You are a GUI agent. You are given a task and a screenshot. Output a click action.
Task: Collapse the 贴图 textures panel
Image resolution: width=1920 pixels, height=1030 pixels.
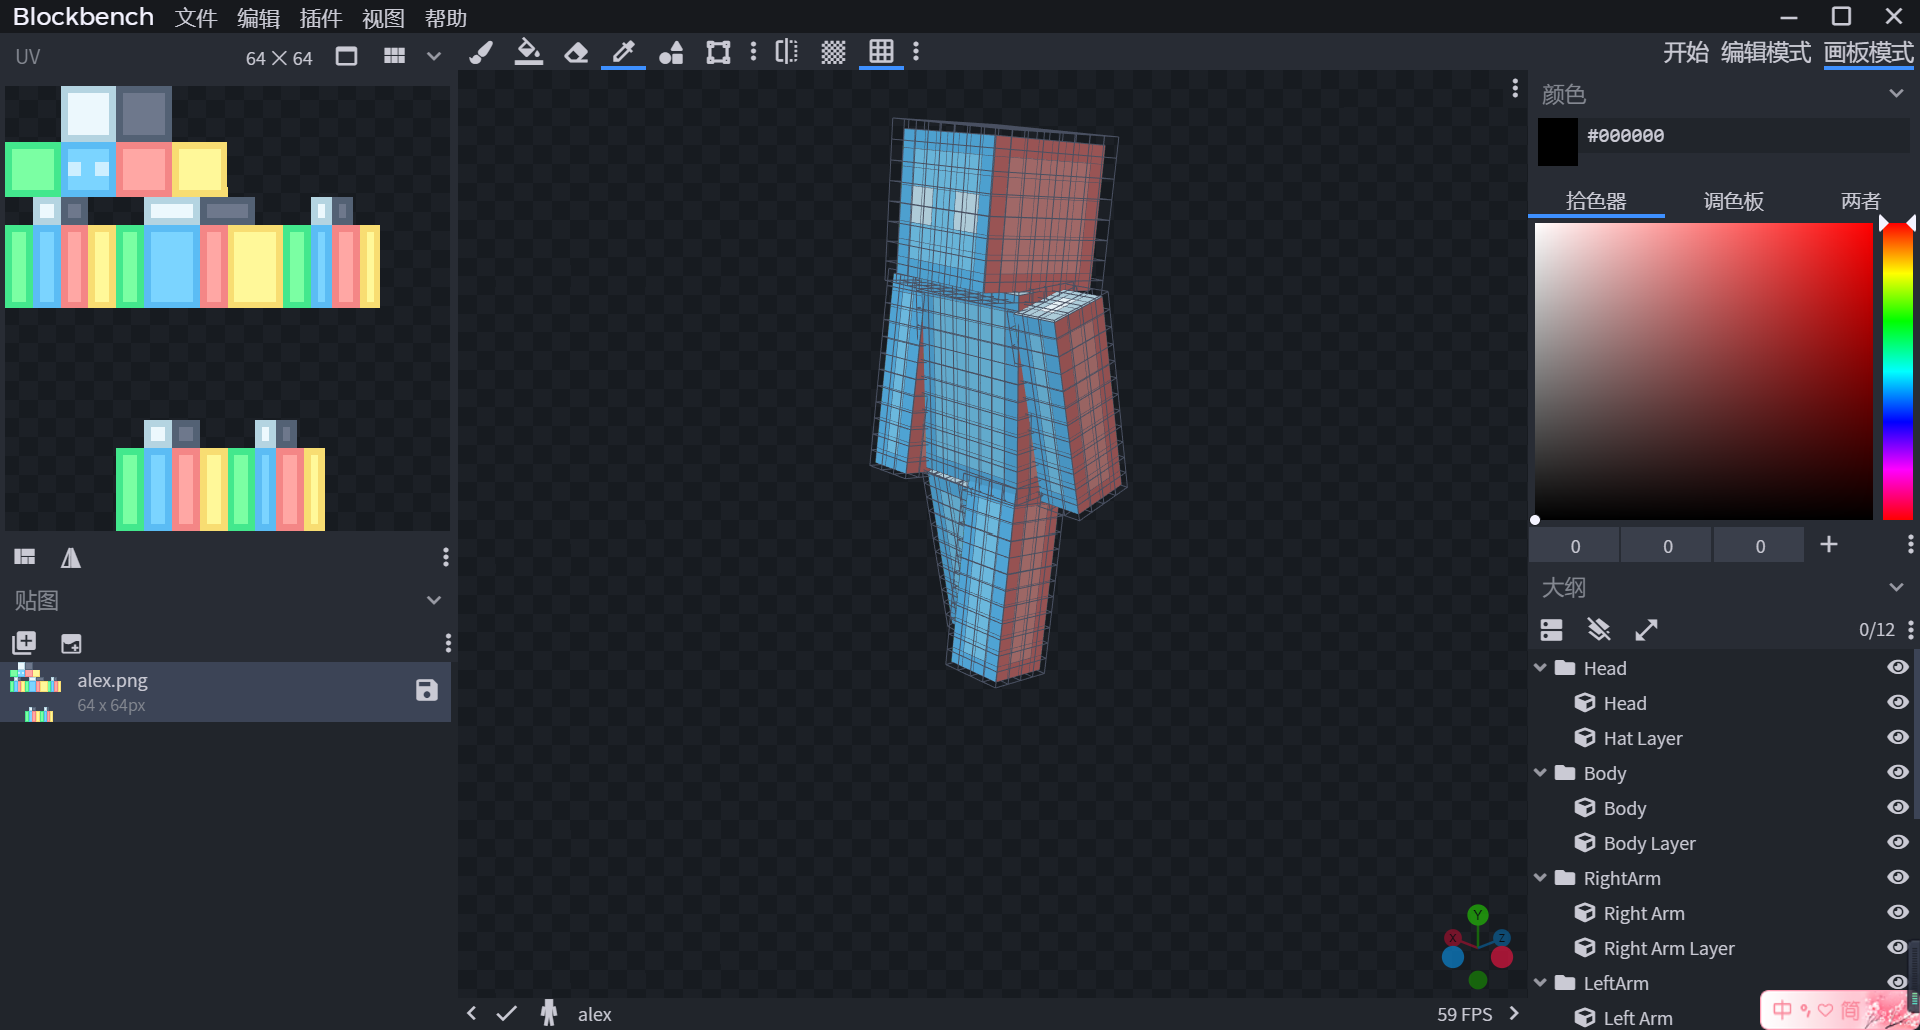click(x=434, y=600)
